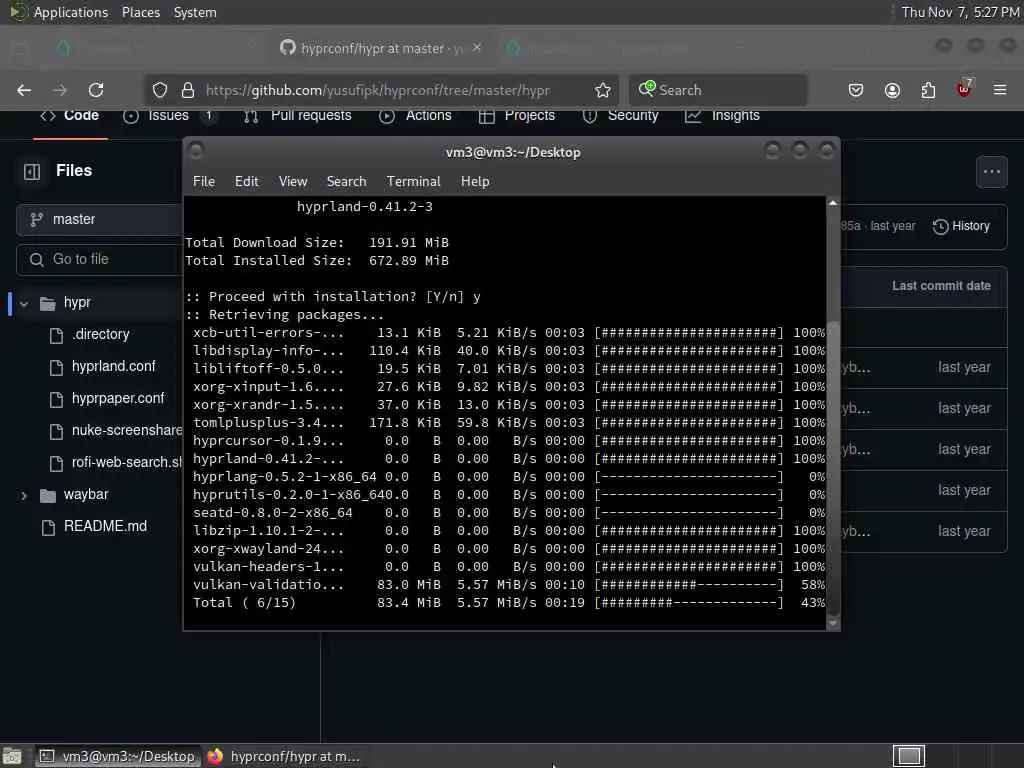Click the forward navigation arrow

pyautogui.click(x=60, y=90)
